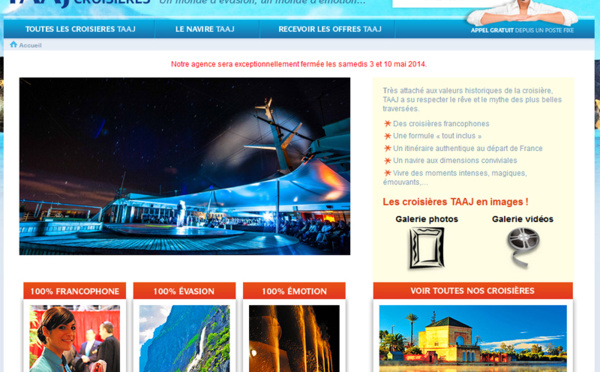Click the TAAJ Croisières logo

click(78, 3)
